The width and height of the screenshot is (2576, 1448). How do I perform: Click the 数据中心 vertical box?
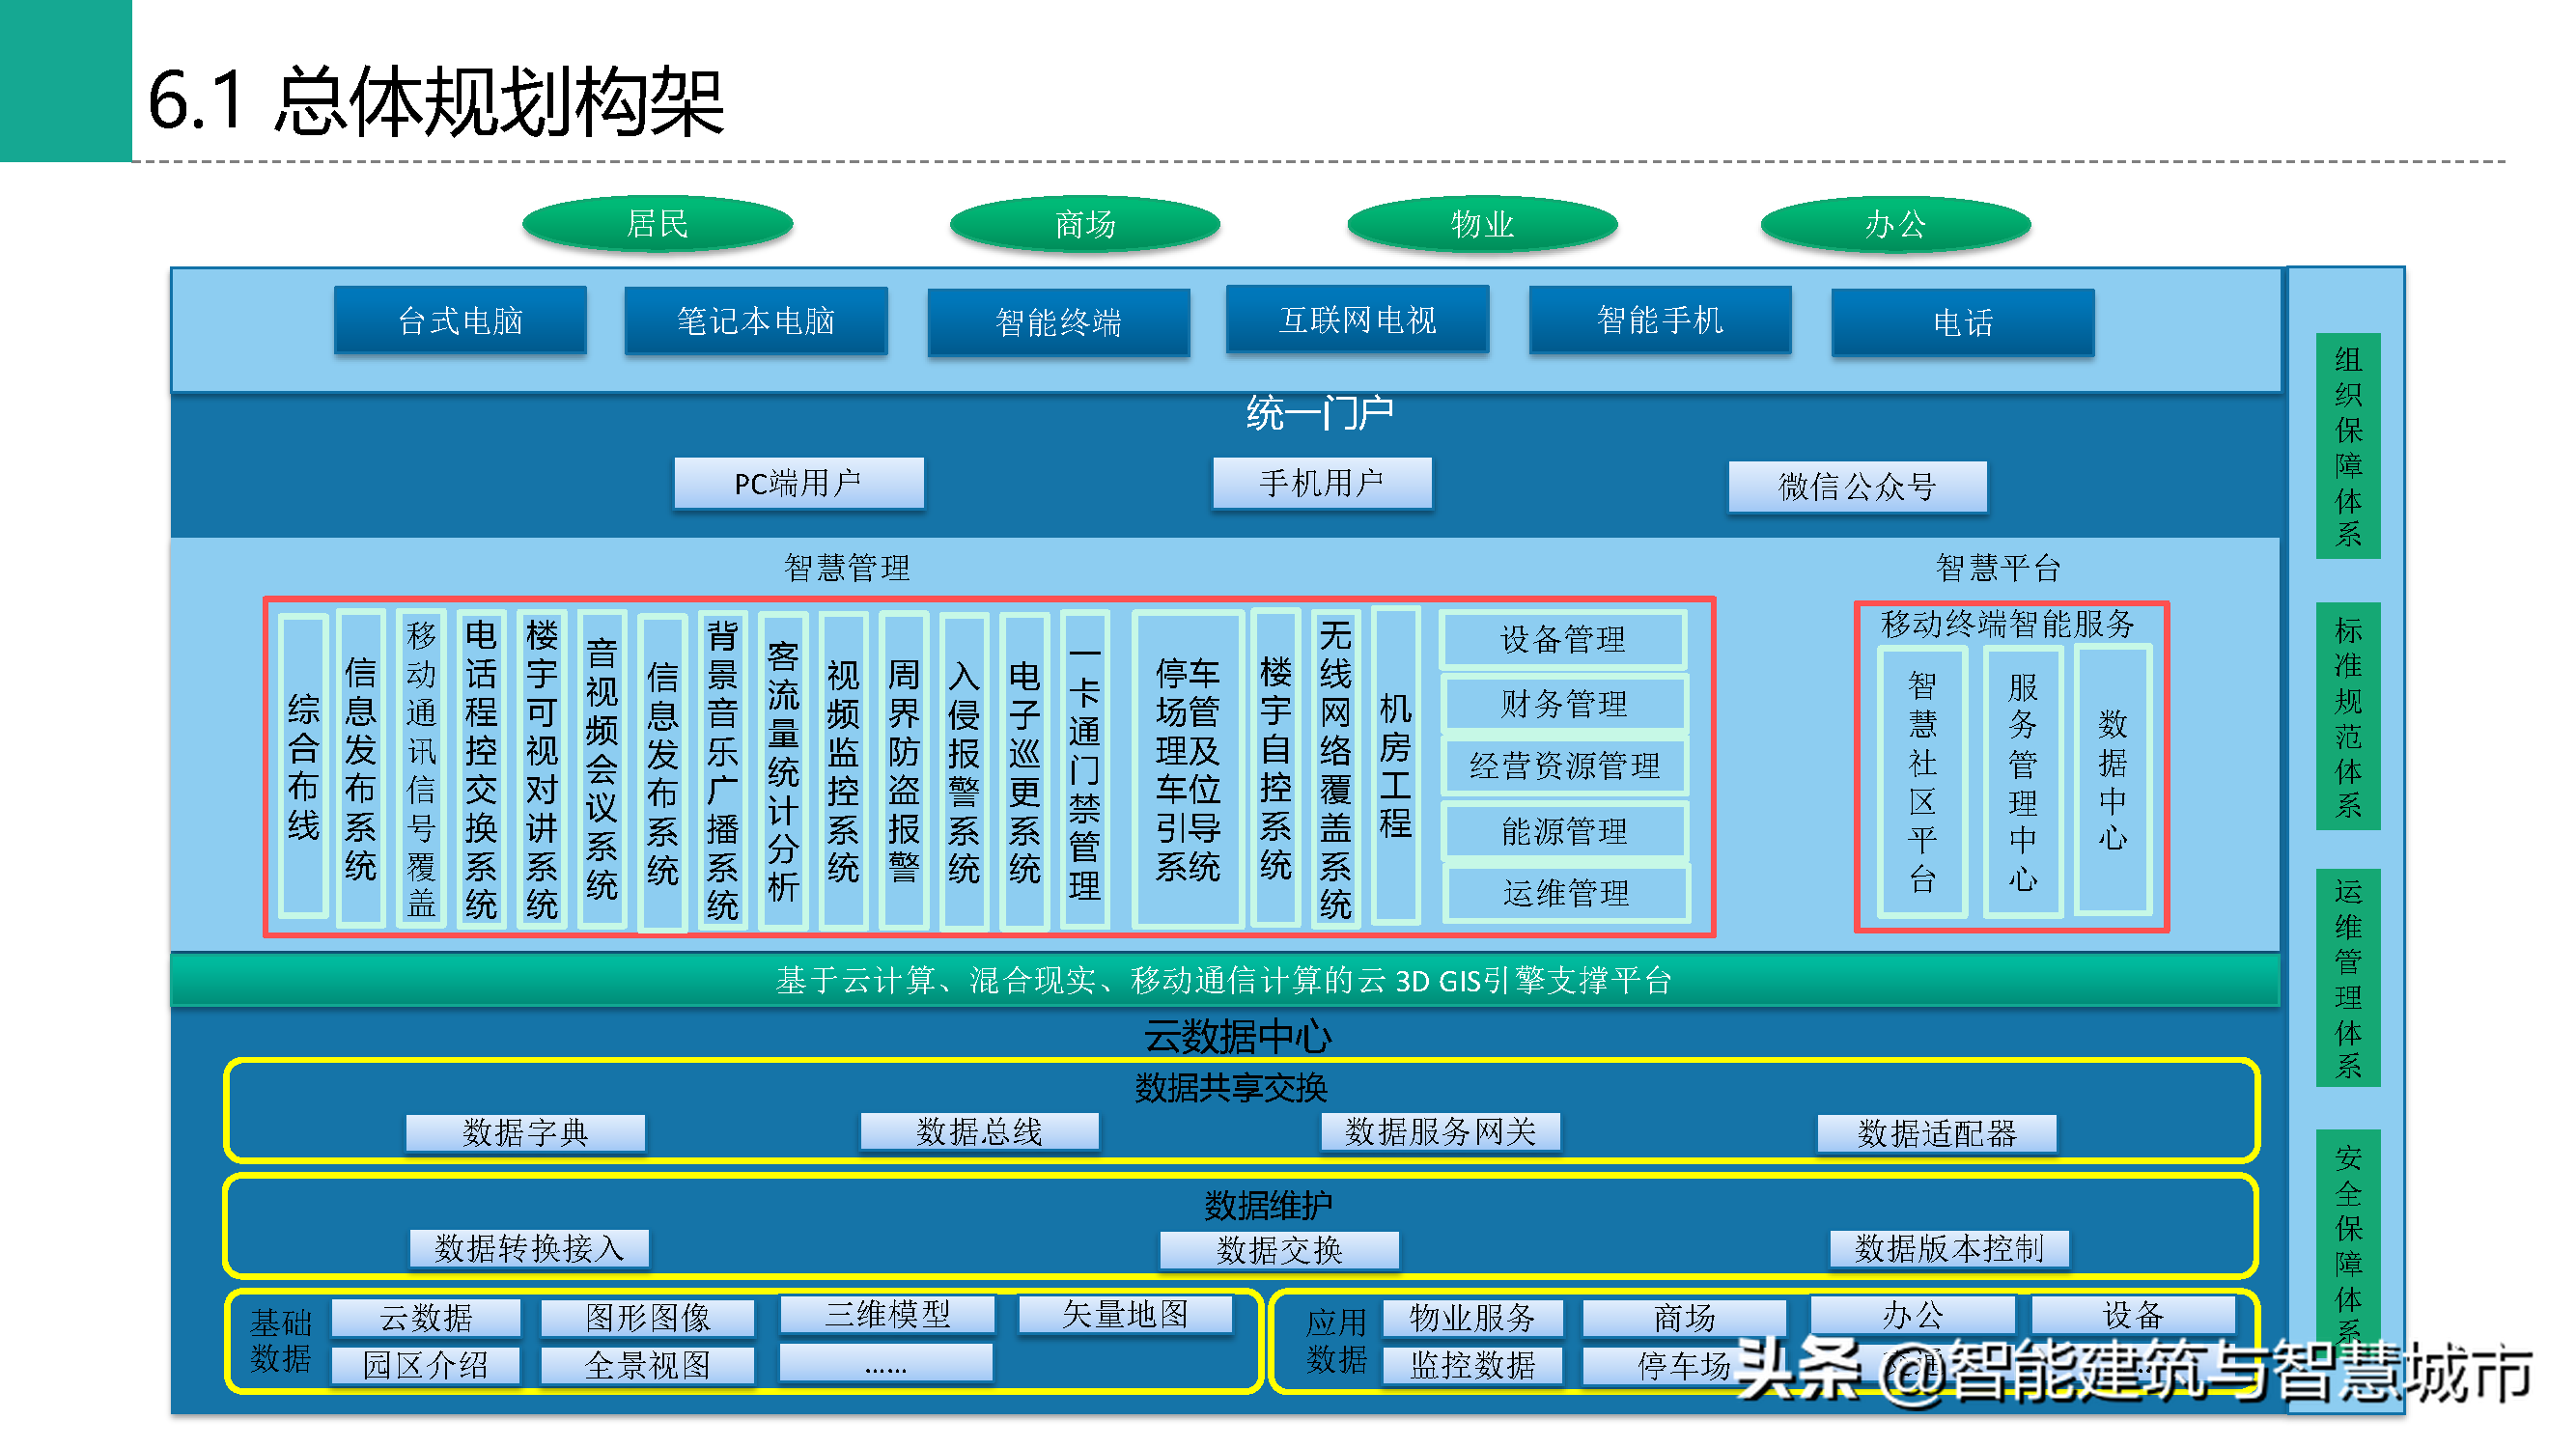pyautogui.click(x=2113, y=780)
